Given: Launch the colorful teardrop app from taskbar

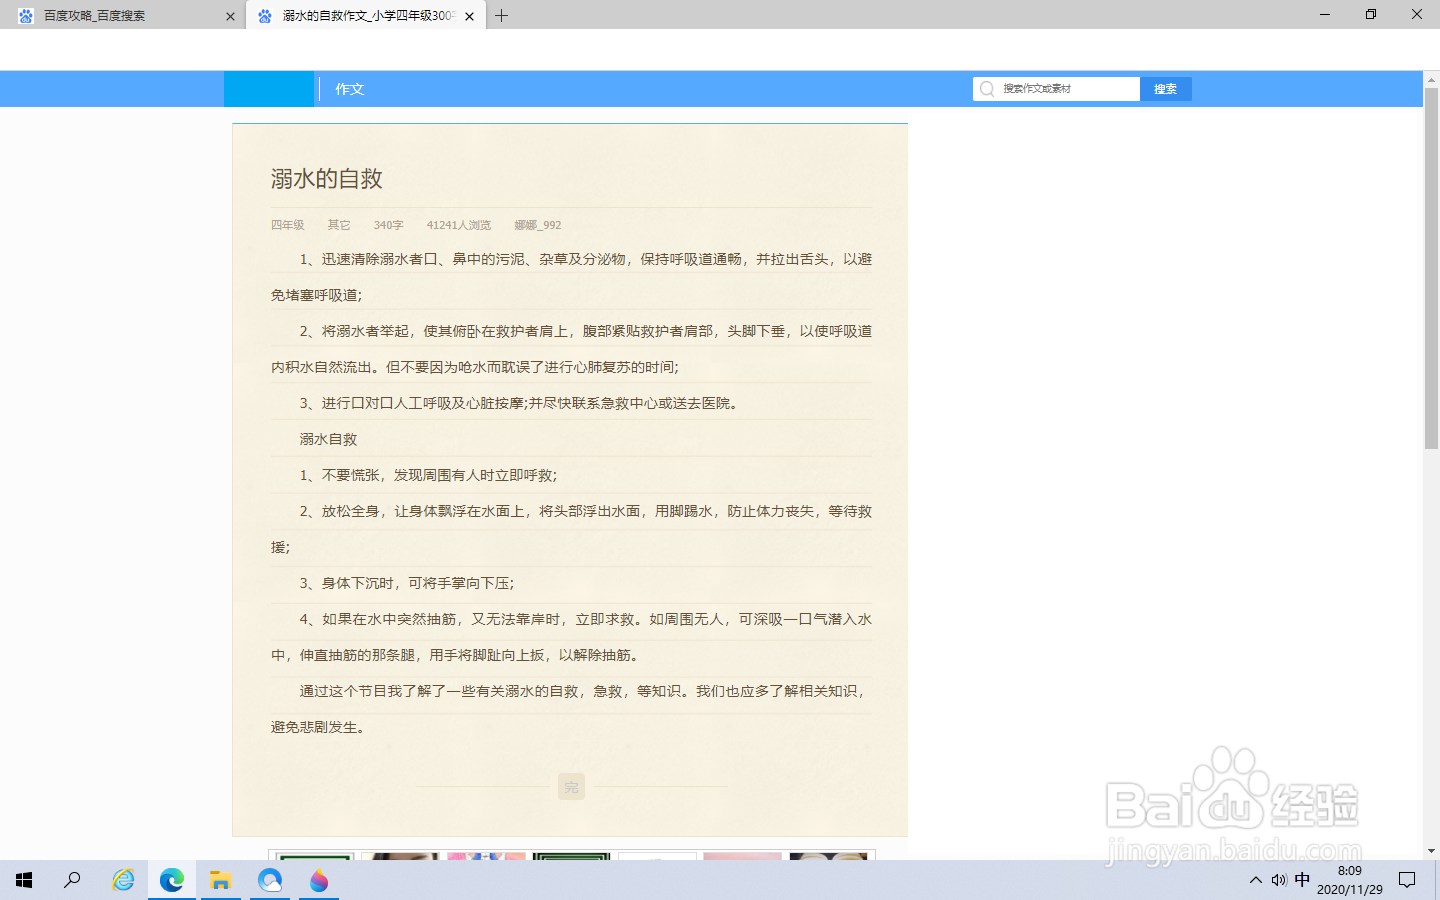Looking at the screenshot, I should pyautogui.click(x=319, y=880).
